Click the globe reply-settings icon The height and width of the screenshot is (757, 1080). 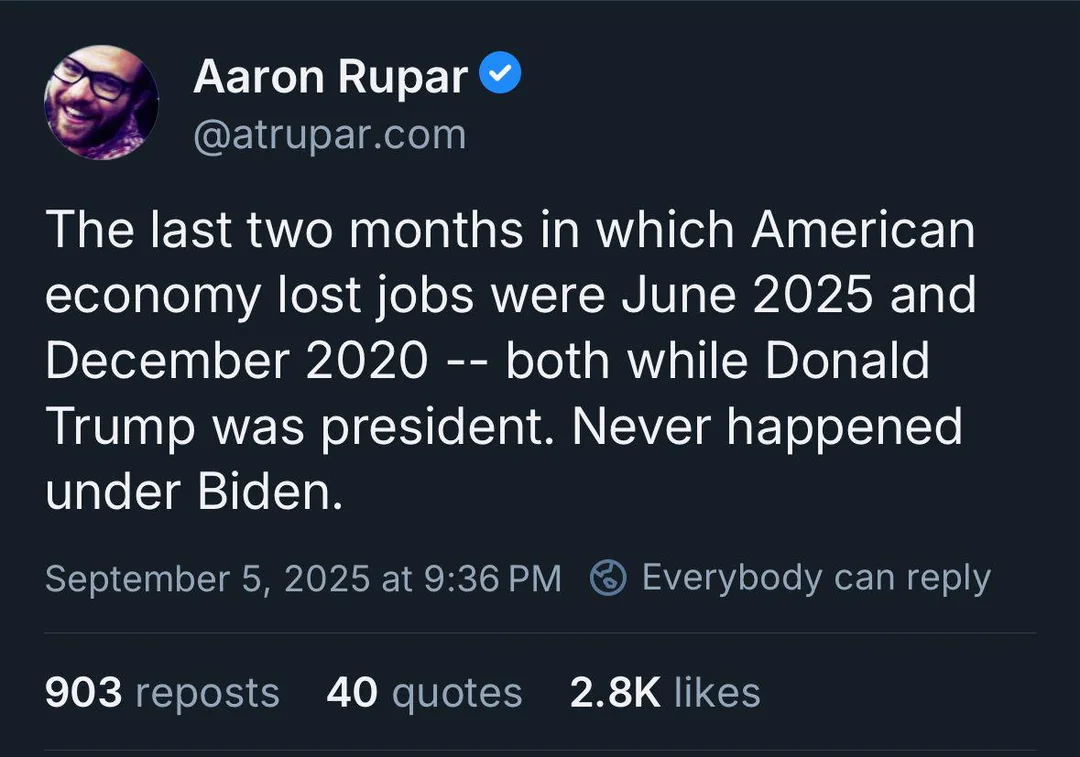coord(608,578)
